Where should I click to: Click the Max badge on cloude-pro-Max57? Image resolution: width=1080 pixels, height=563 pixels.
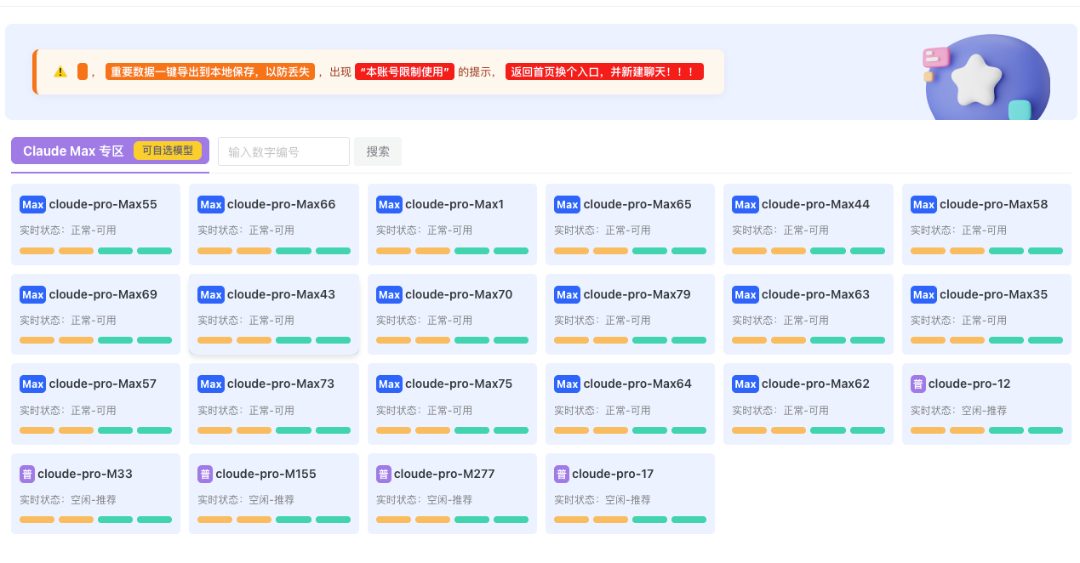[x=32, y=384]
